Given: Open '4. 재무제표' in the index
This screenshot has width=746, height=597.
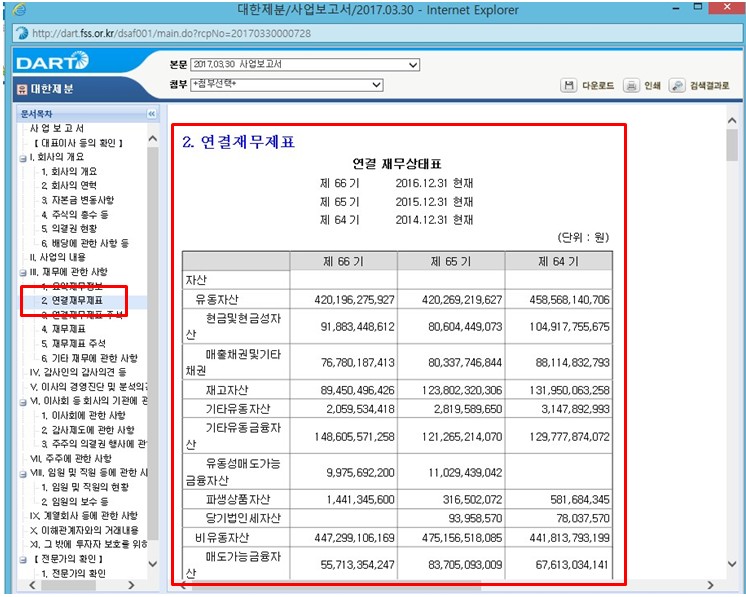Looking at the screenshot, I should [63, 329].
